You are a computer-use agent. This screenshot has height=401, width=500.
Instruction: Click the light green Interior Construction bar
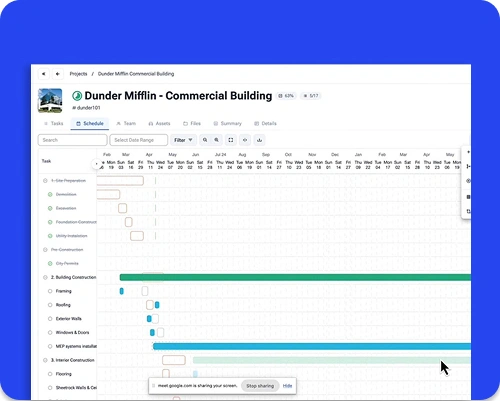332,360
